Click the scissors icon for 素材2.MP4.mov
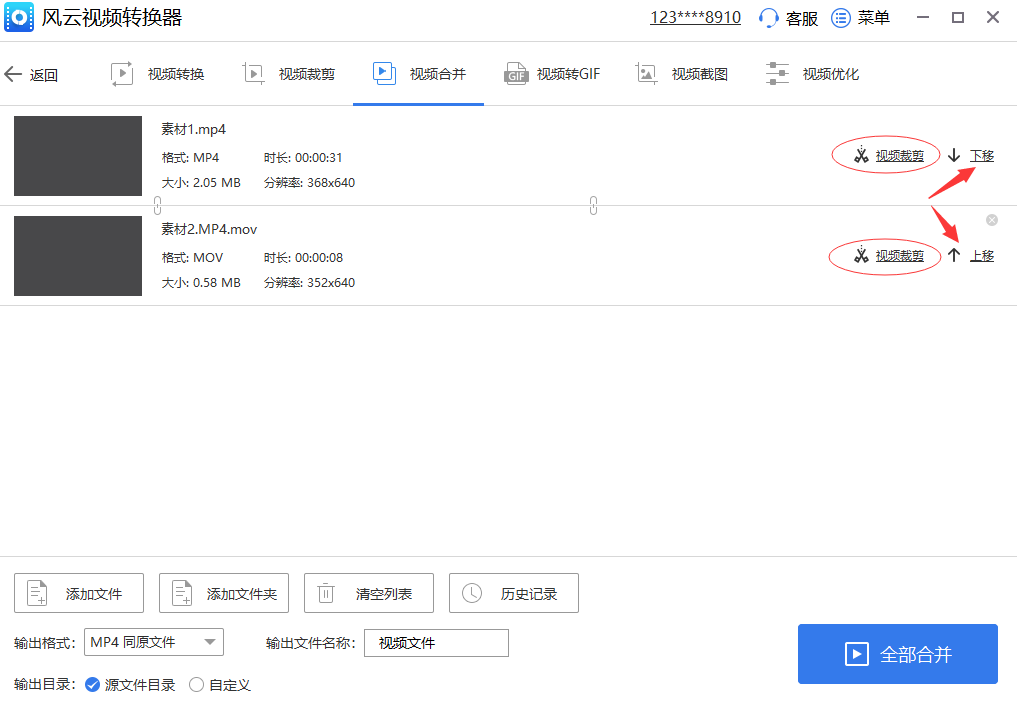 (861, 255)
